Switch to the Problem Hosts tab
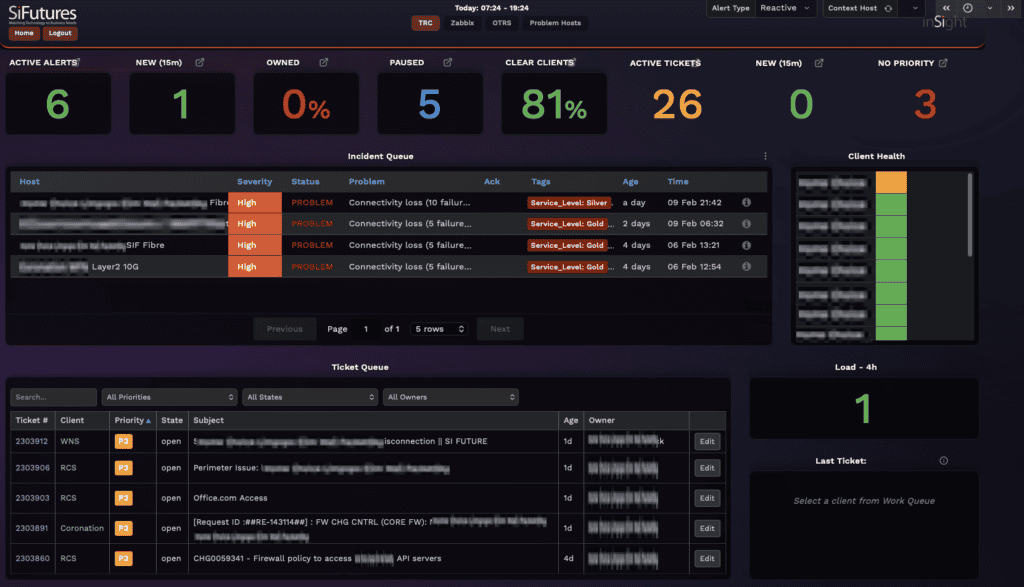The image size is (1024, 587). 555,23
